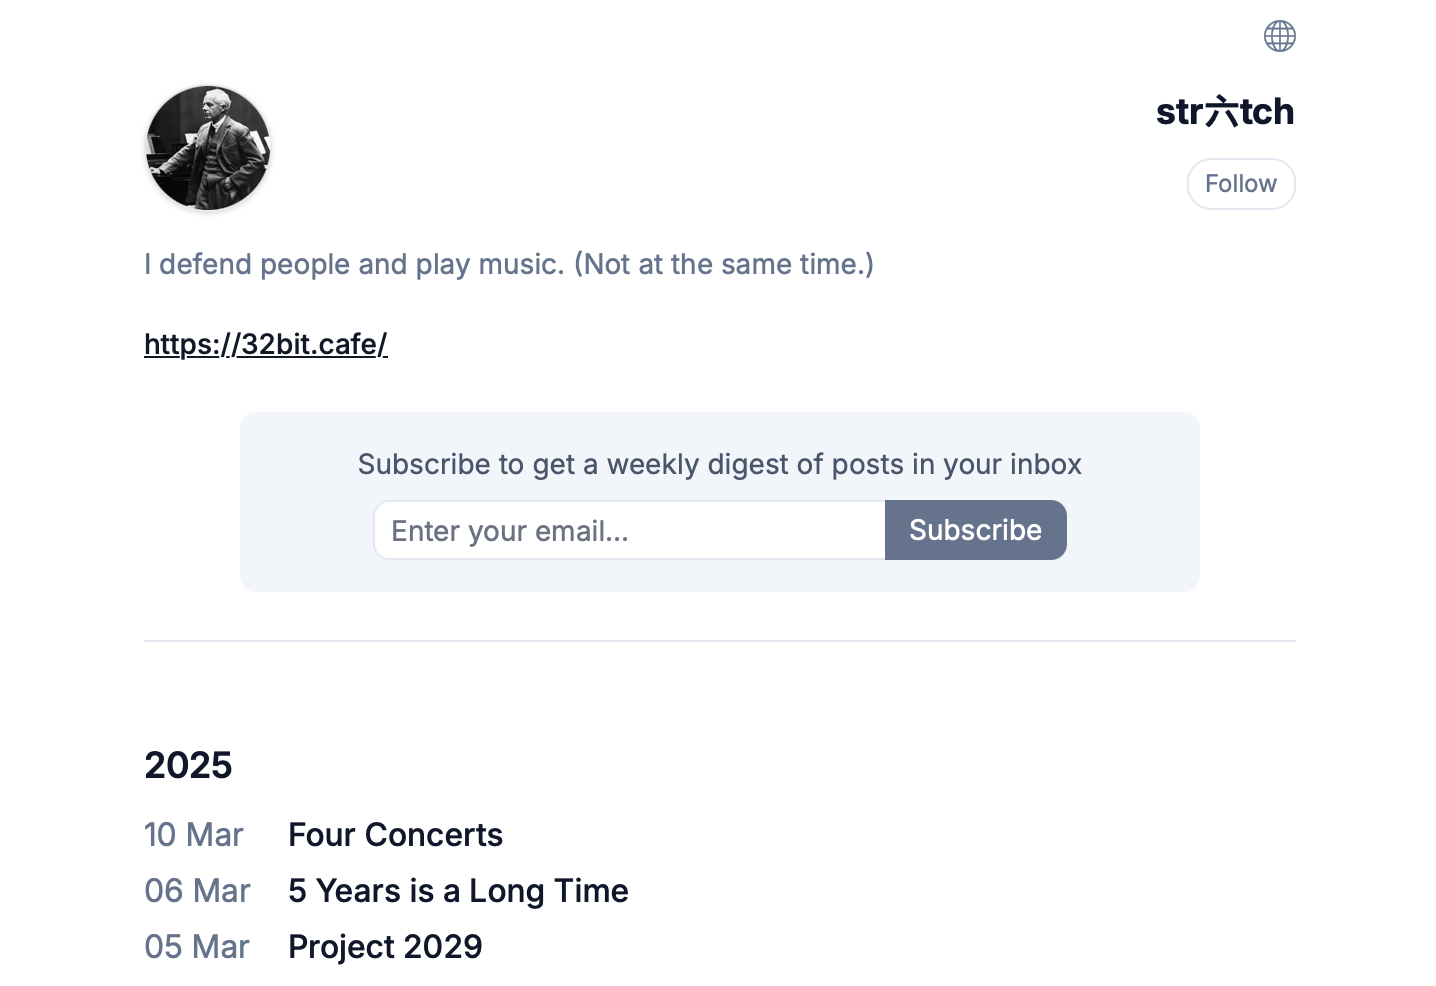The height and width of the screenshot is (986, 1436).
Task: Open the Project 2029 post
Action: (385, 947)
